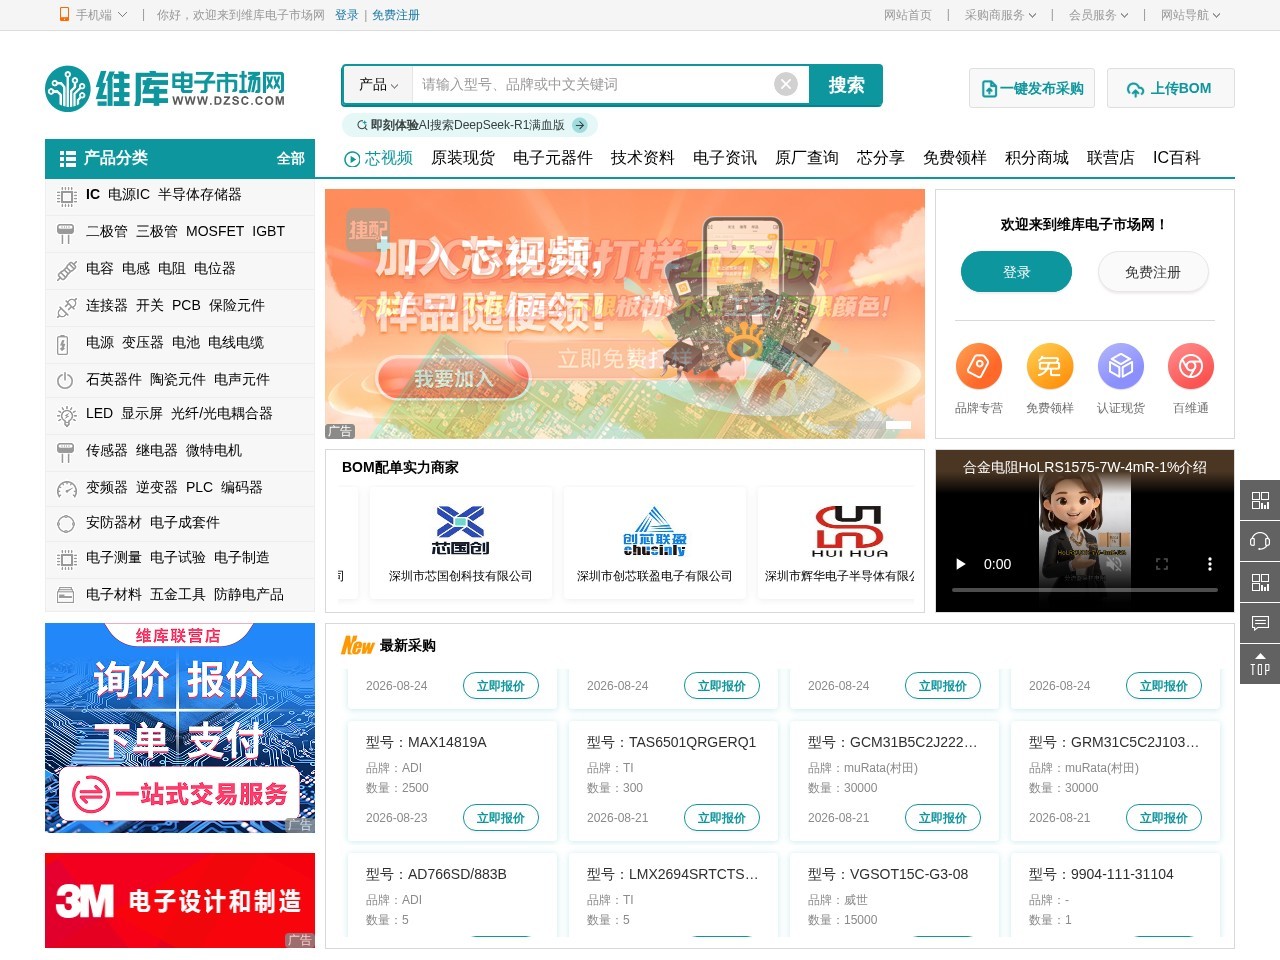Open the 原厂查询 nav tab
The height and width of the screenshot is (960, 1280).
point(806,158)
